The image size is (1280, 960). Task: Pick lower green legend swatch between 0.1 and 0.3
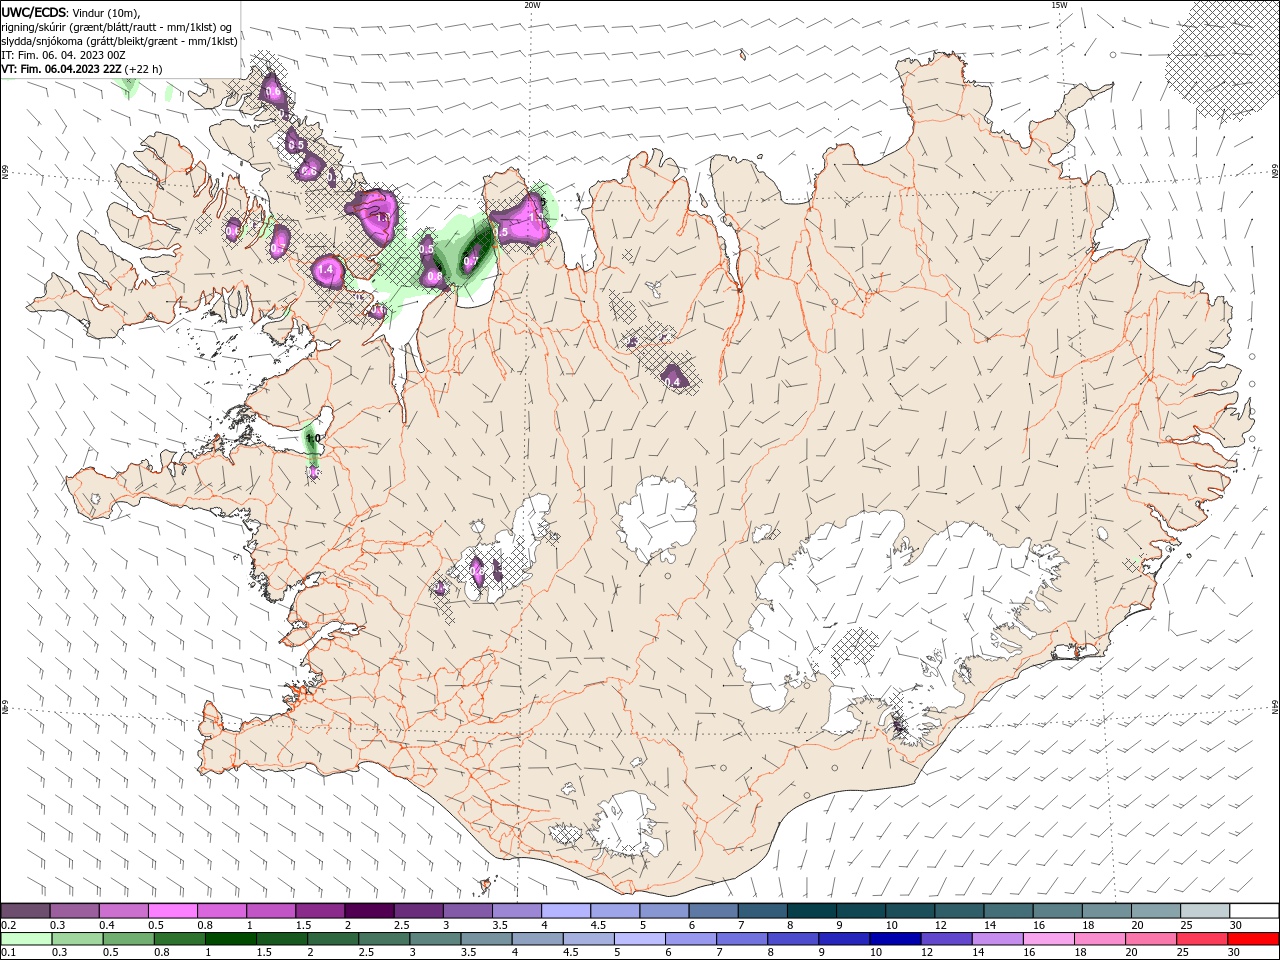click(x=25, y=939)
